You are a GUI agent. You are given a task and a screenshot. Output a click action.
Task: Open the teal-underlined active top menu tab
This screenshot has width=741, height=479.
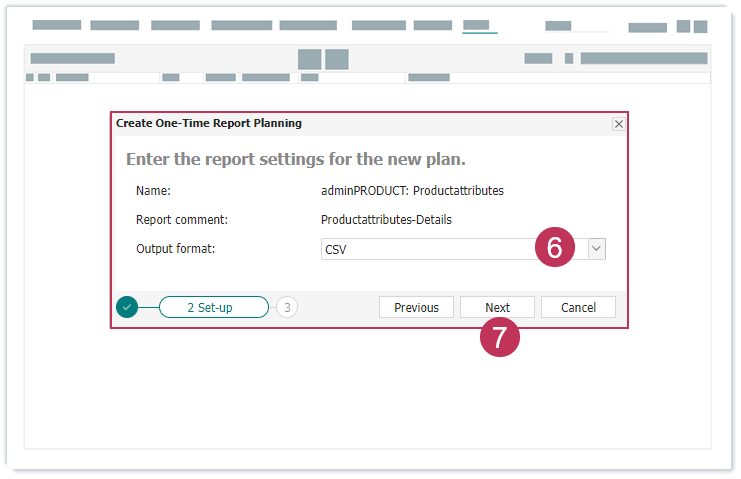pos(479,26)
